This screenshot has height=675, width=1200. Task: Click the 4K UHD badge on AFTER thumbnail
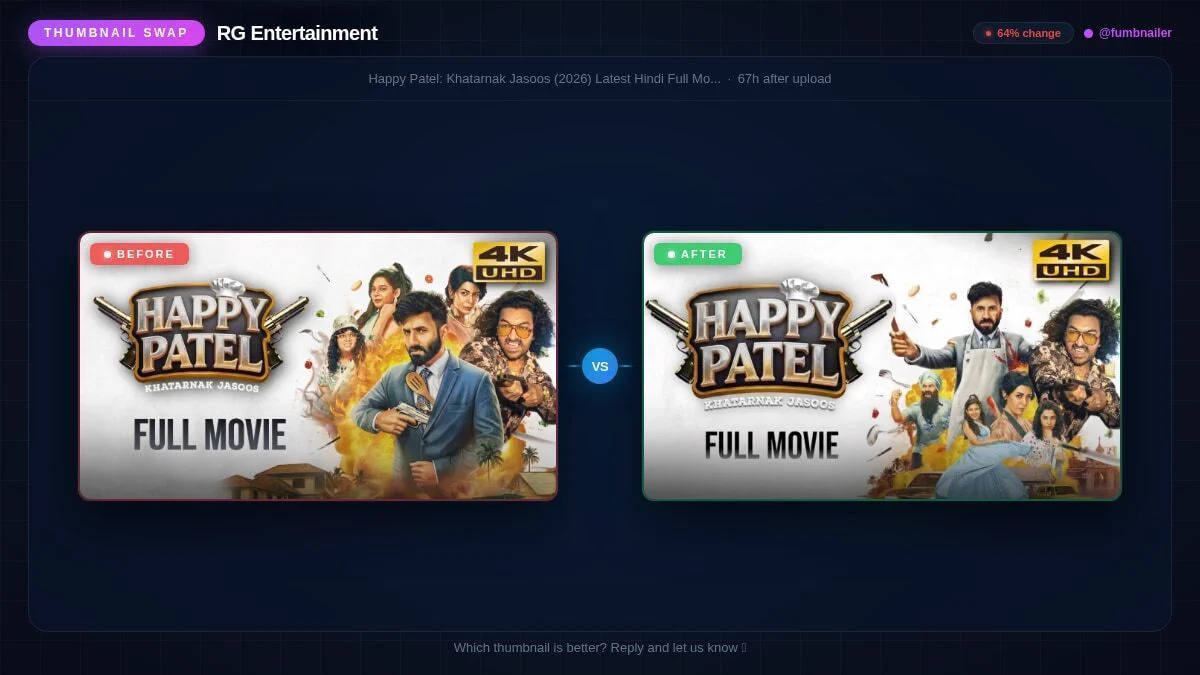click(x=1072, y=260)
